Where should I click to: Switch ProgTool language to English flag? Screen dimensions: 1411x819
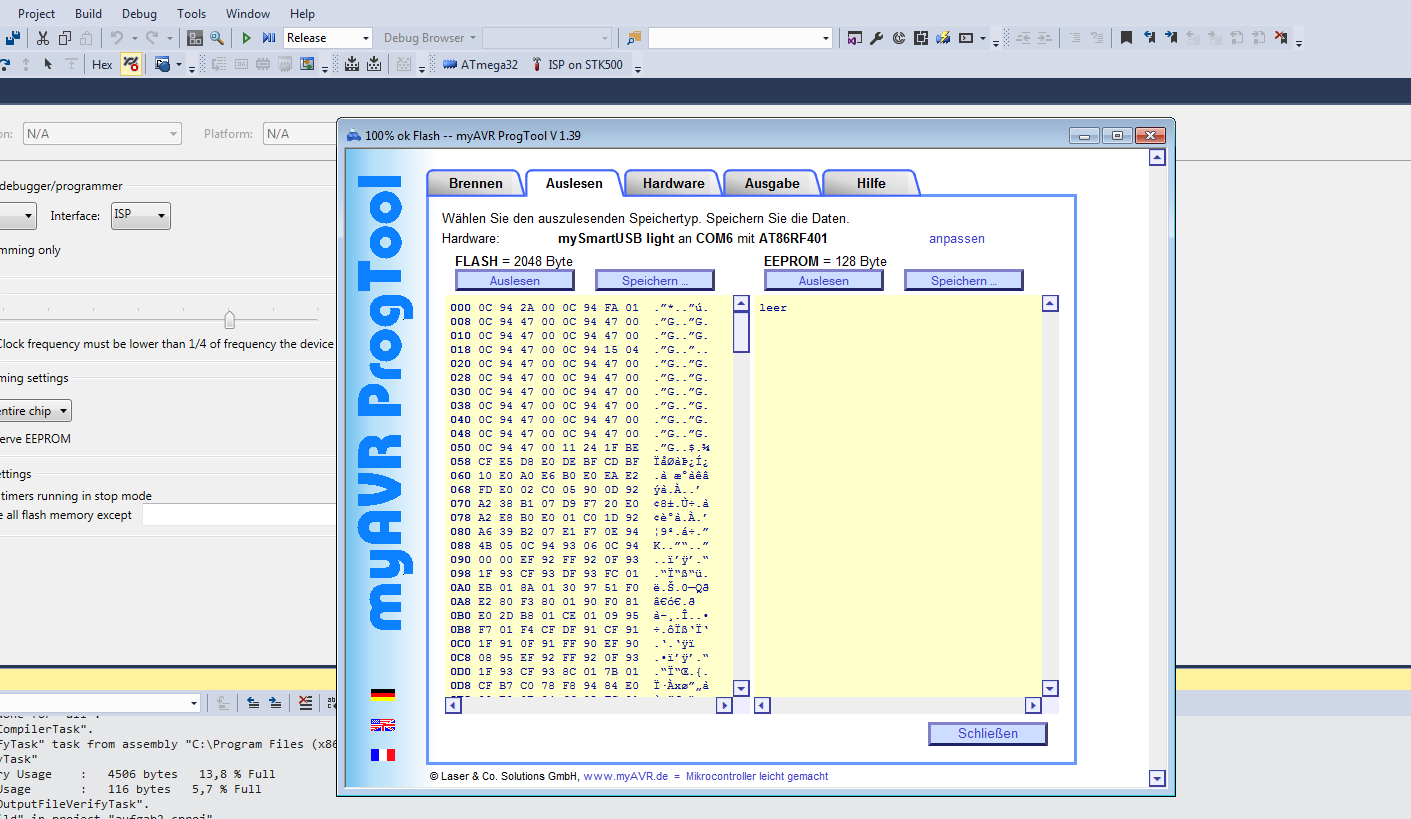(382, 725)
